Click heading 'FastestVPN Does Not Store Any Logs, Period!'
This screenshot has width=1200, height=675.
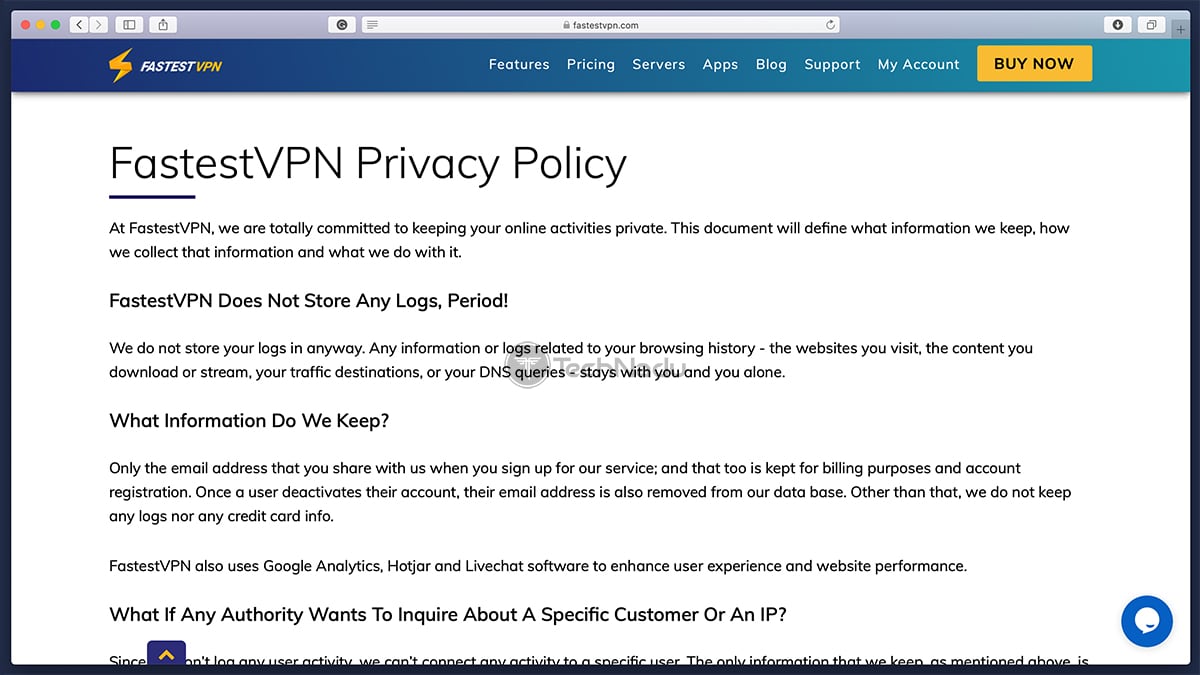309,301
